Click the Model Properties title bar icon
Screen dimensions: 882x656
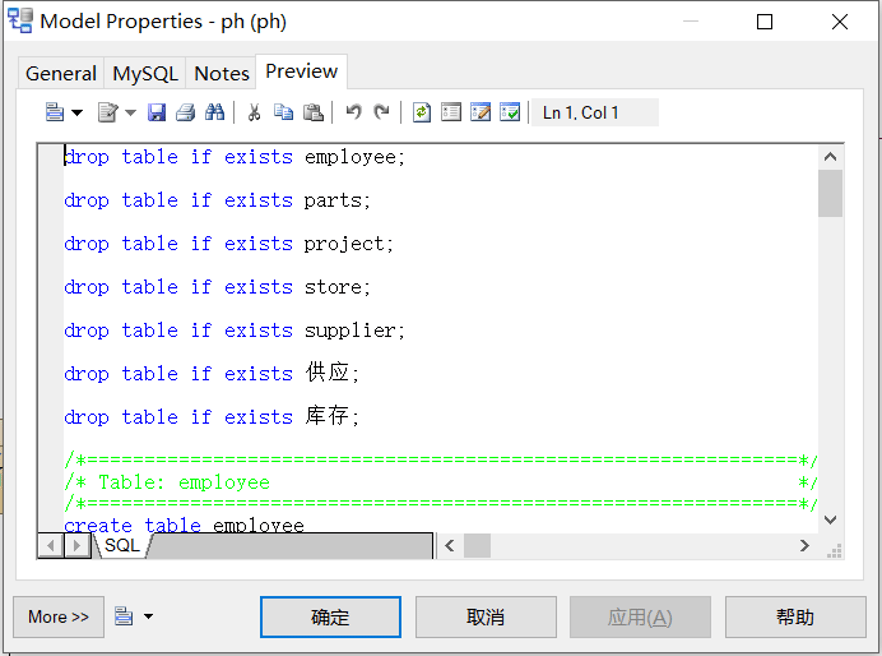click(x=20, y=21)
